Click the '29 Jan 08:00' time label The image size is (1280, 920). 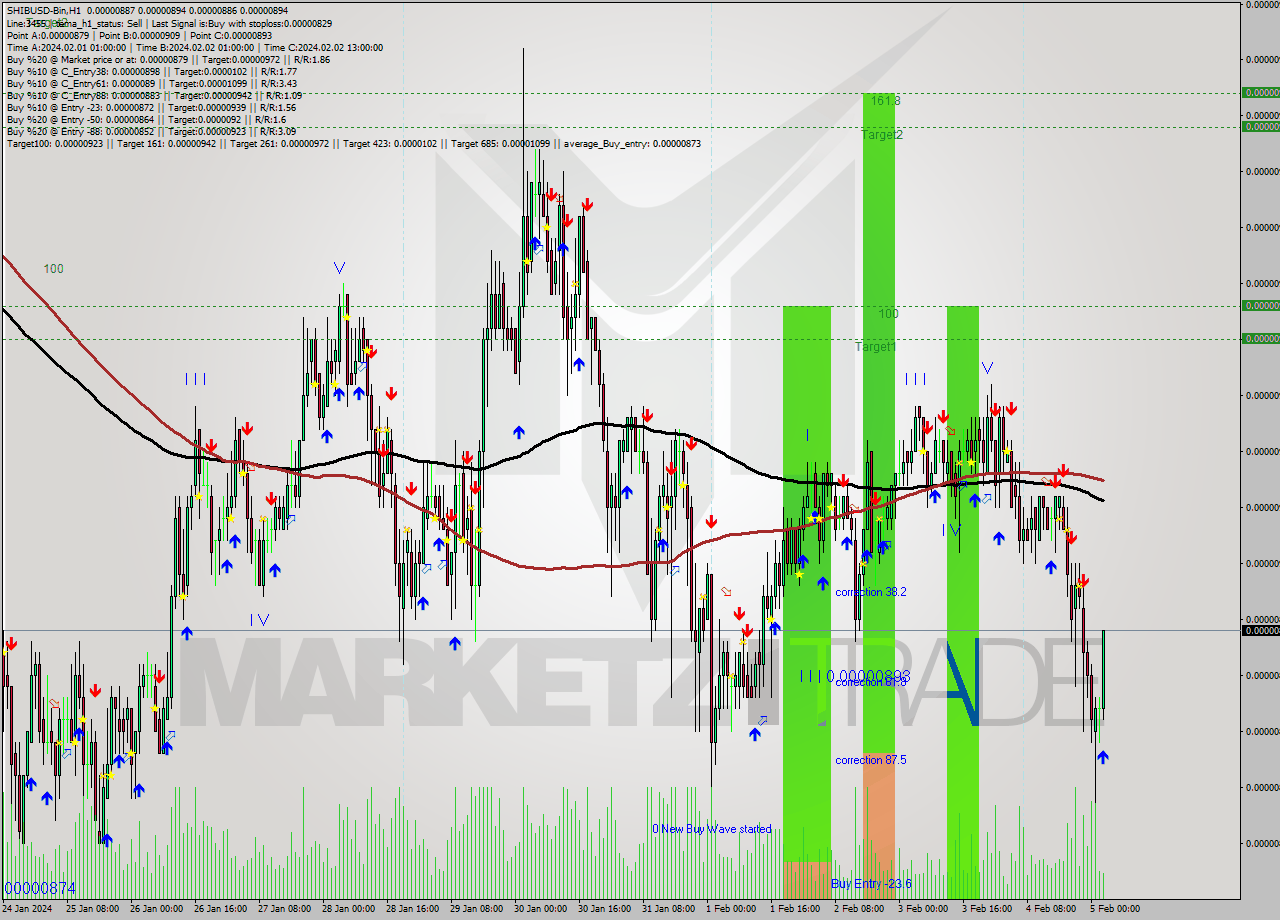pos(477,909)
